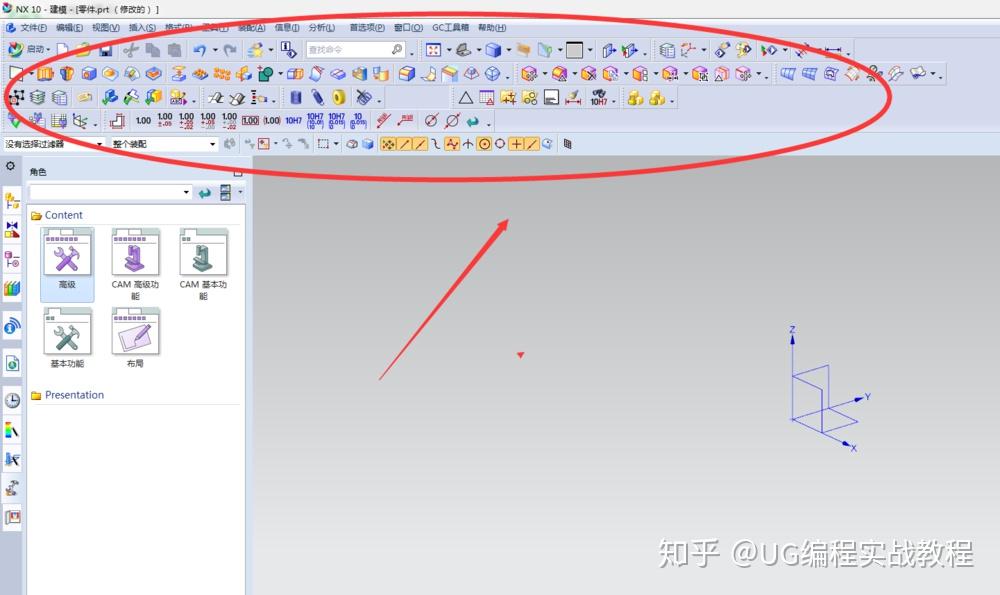Toggle the point on curve snap
Viewport: 1000px width, 595px height.
tap(531, 144)
